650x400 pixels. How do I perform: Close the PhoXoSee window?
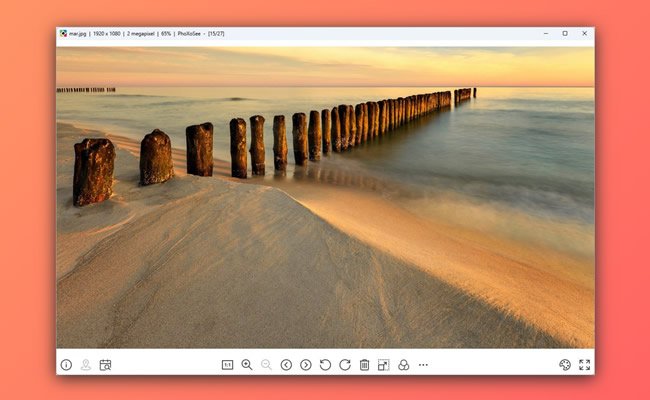pos(585,34)
